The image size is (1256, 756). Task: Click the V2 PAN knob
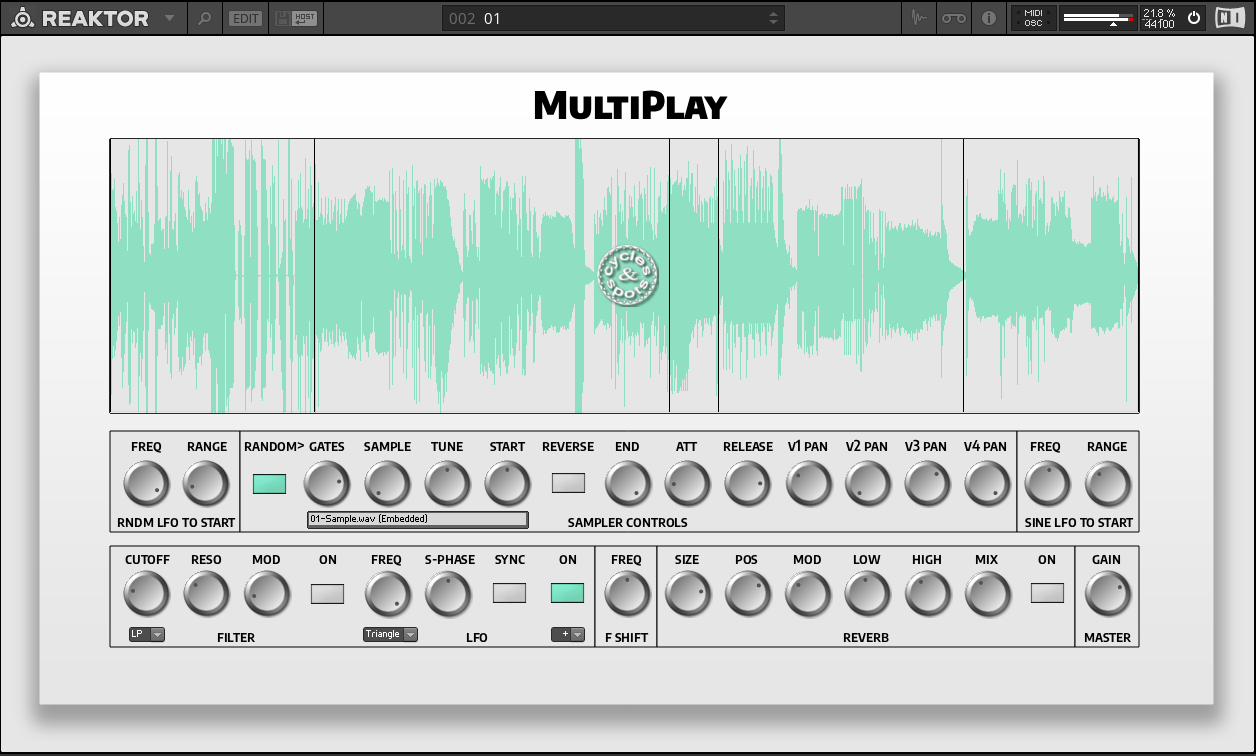pos(867,484)
